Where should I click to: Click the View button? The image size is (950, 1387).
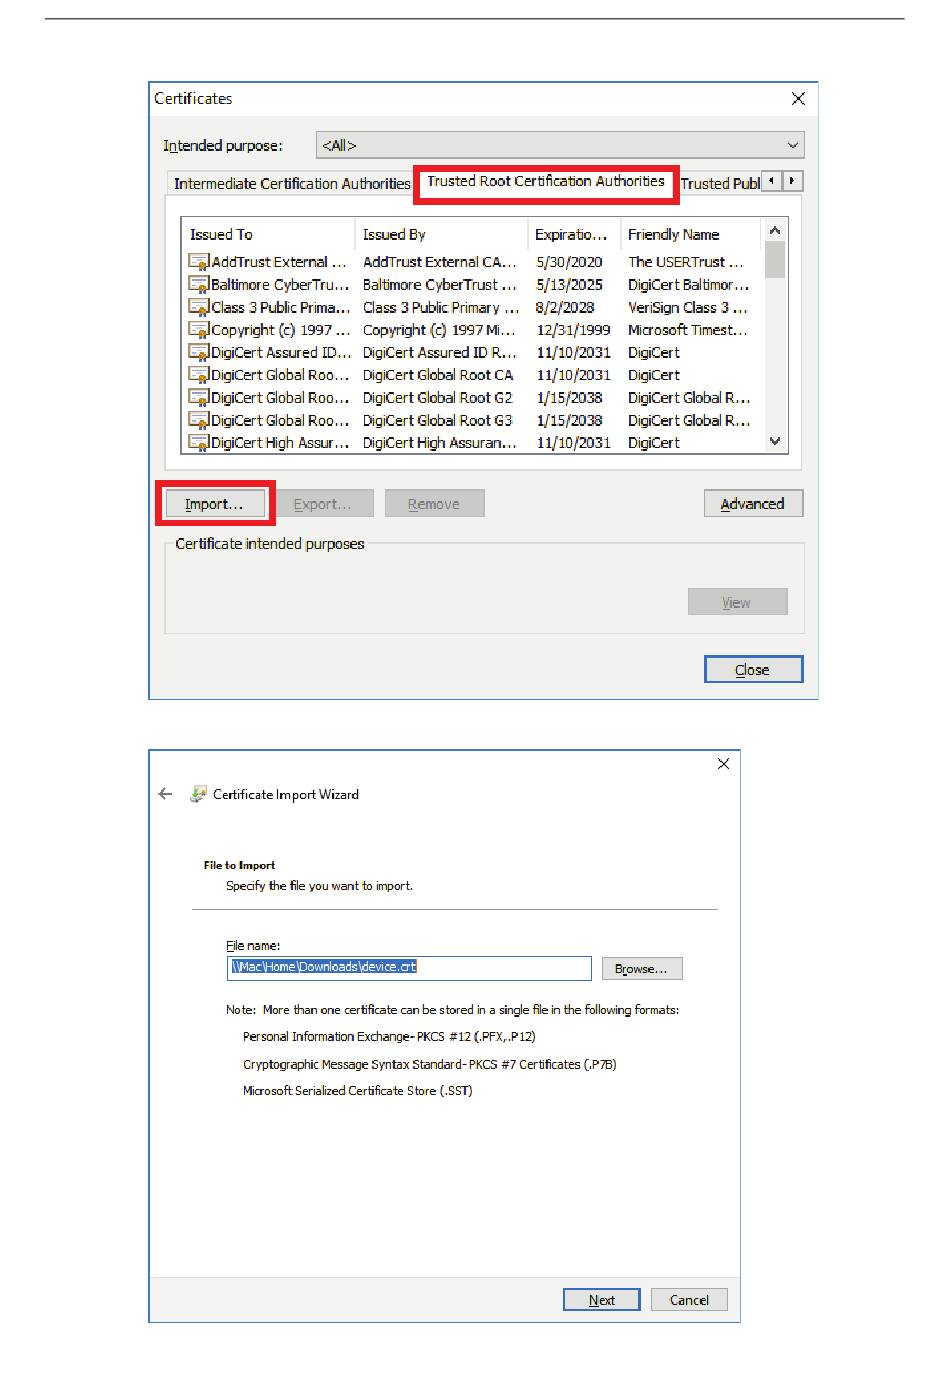click(x=737, y=602)
